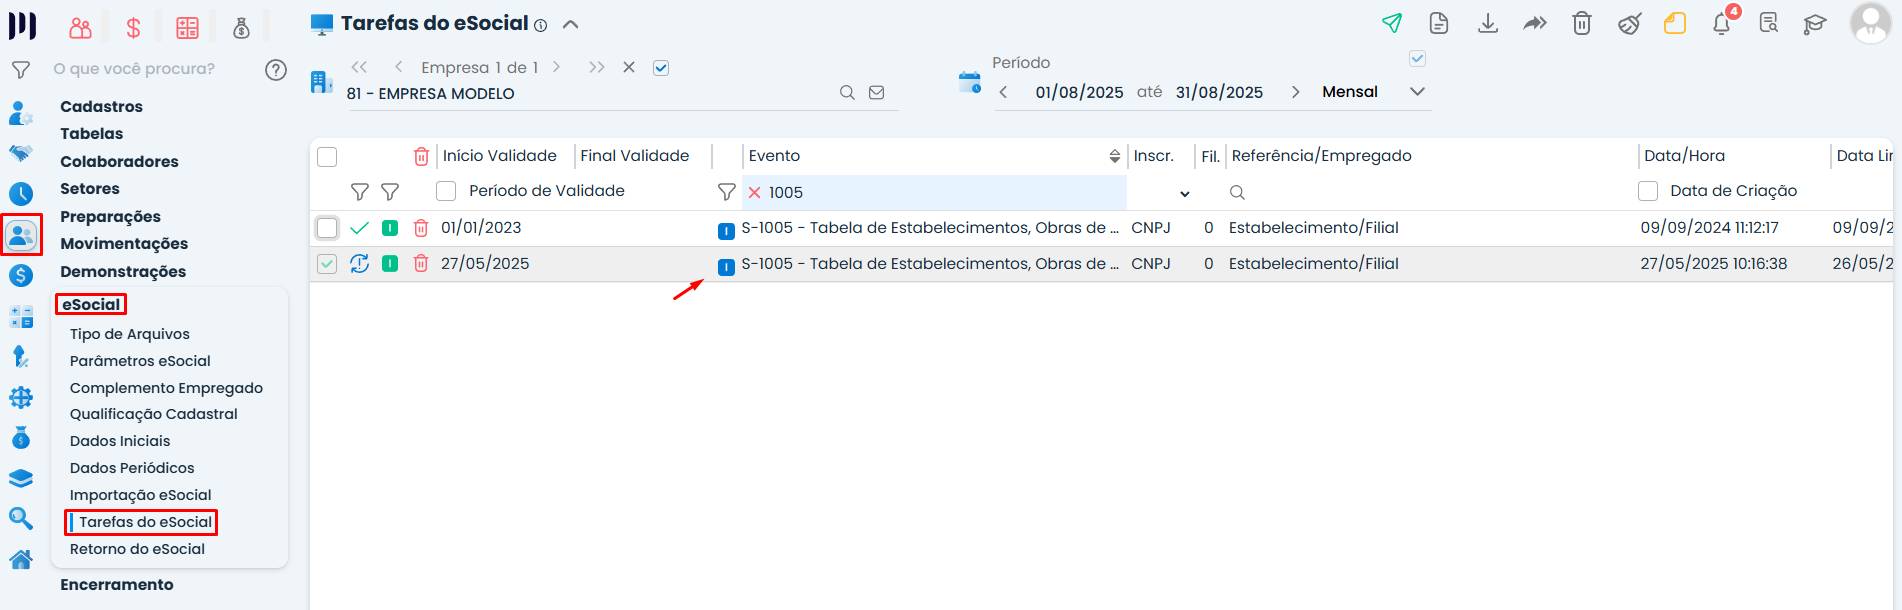Select Parâmetros eSocial in the sidebar
The height and width of the screenshot is (610, 1902).
[x=140, y=361]
